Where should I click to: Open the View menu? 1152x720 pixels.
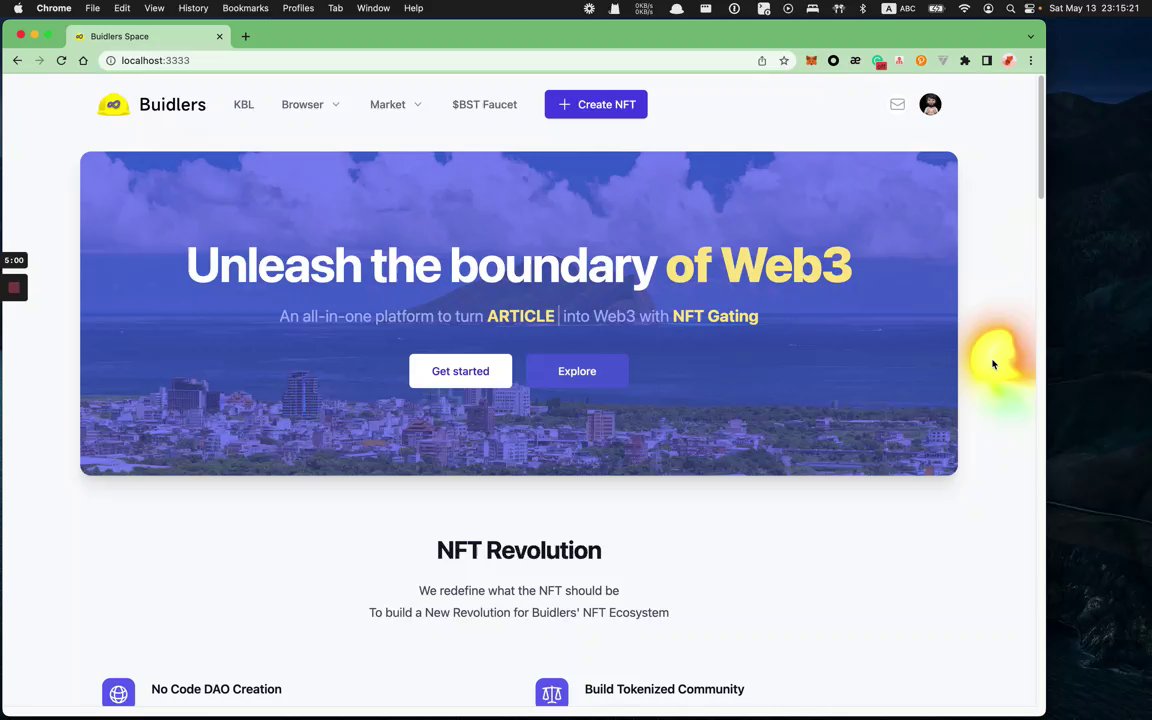(154, 8)
